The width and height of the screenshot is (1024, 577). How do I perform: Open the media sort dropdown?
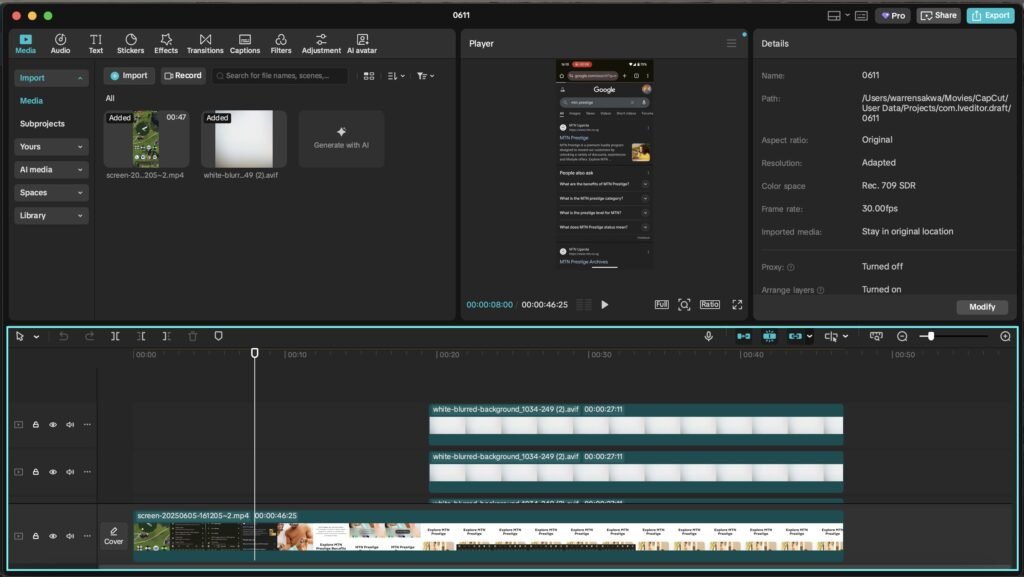coord(396,76)
